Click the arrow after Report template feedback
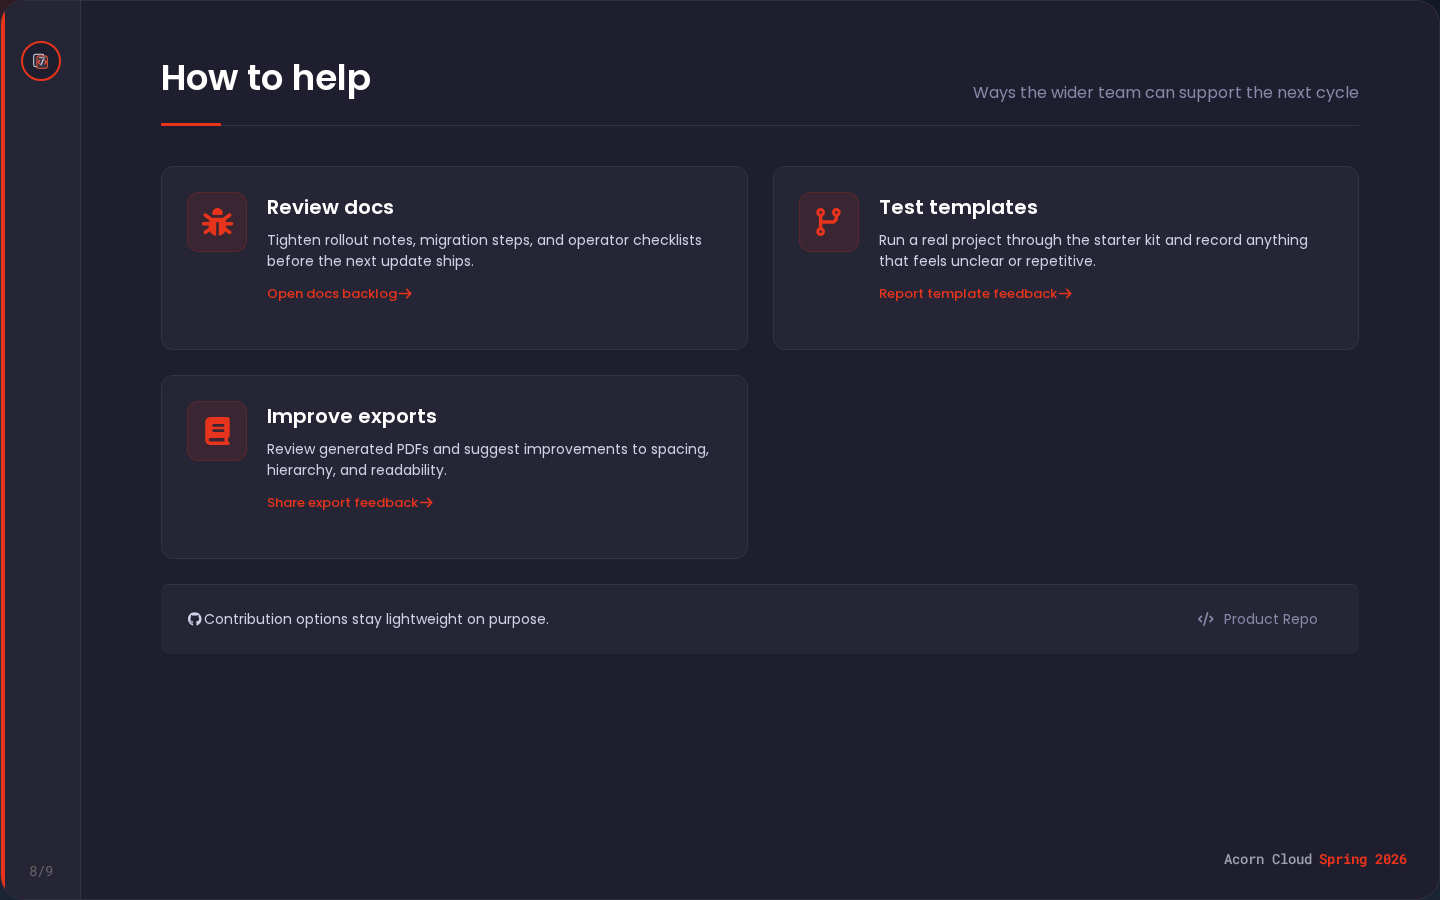This screenshot has width=1440, height=900. point(1065,294)
